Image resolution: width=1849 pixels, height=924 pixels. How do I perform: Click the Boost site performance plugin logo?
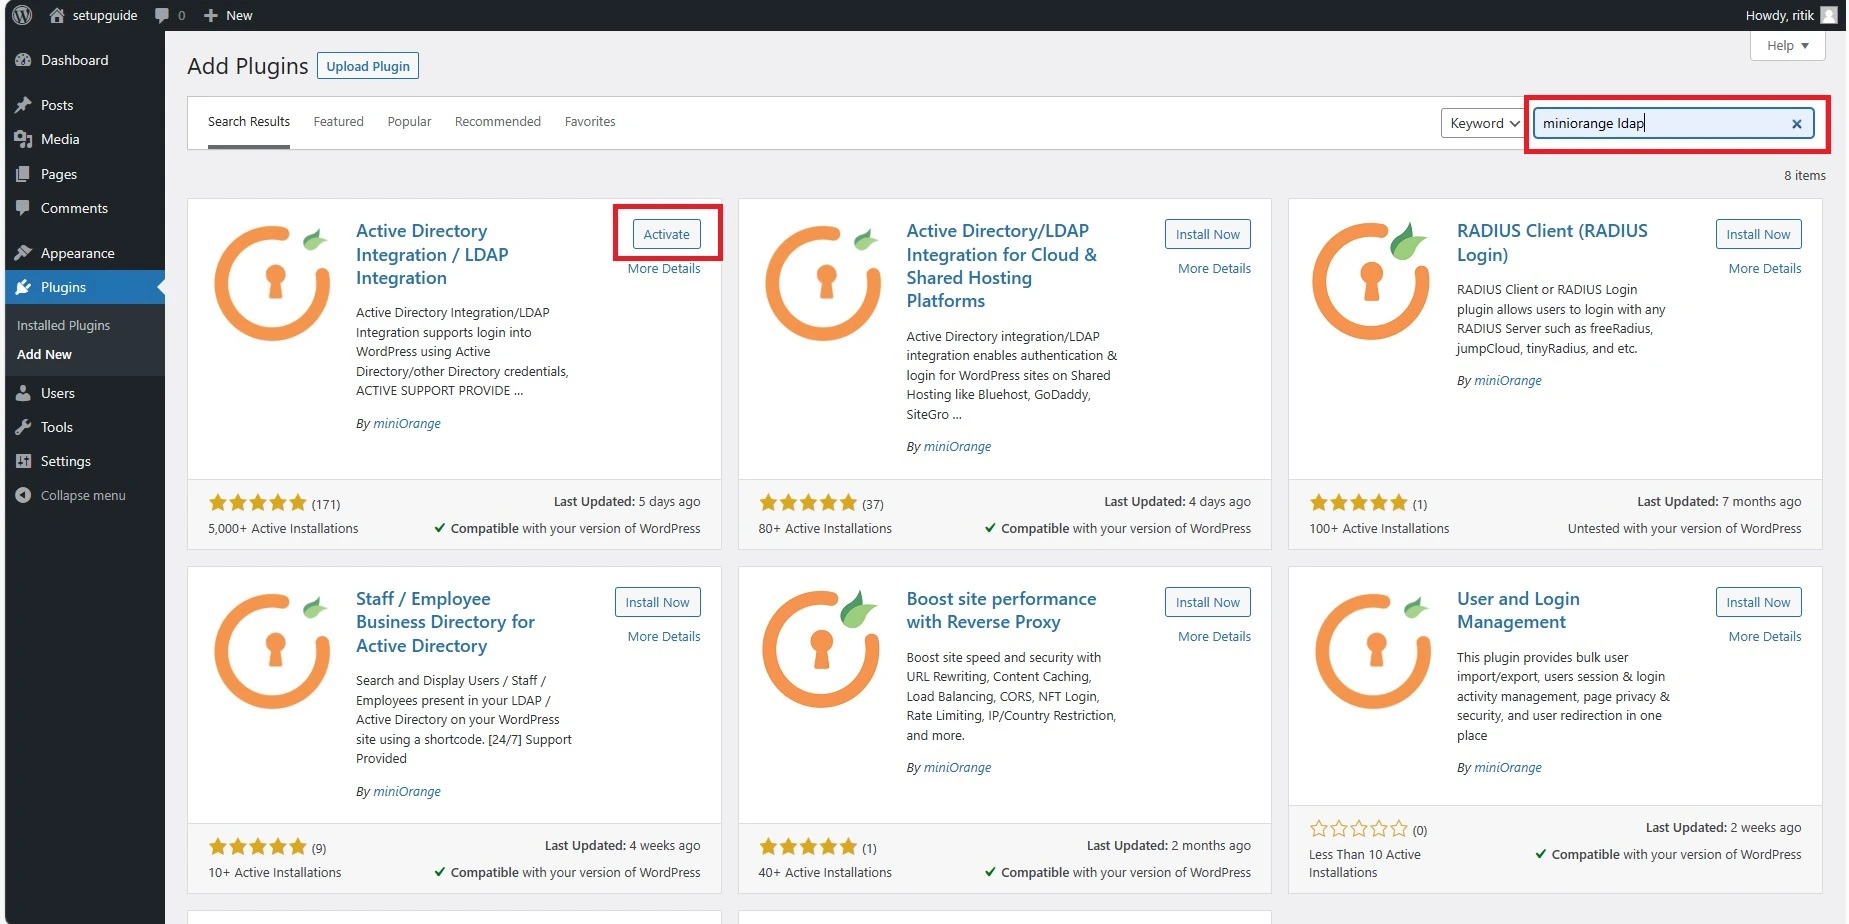(x=822, y=649)
